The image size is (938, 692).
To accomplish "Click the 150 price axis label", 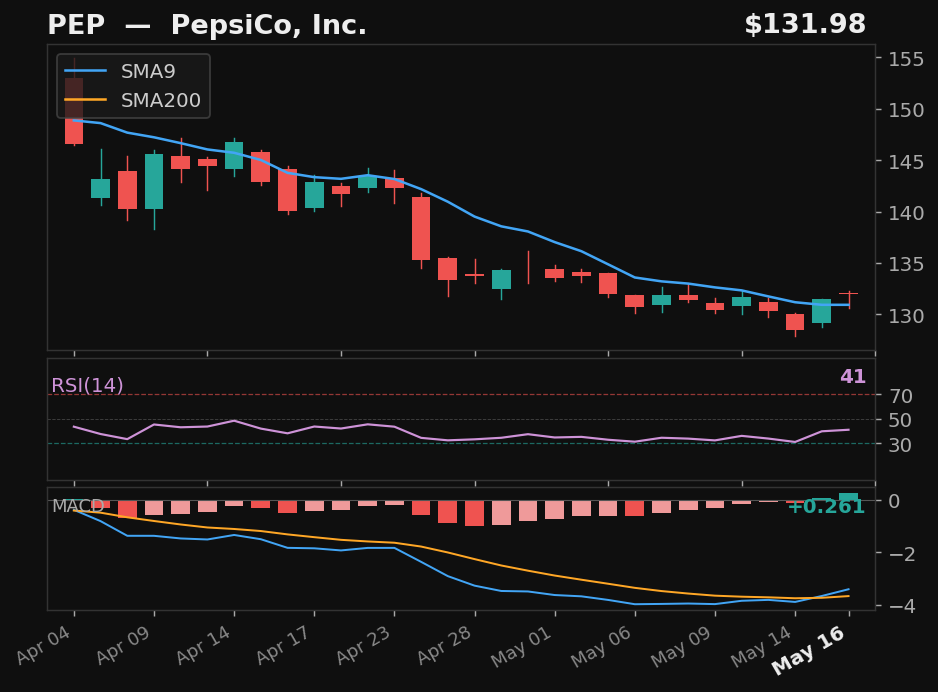I will click(x=906, y=110).
